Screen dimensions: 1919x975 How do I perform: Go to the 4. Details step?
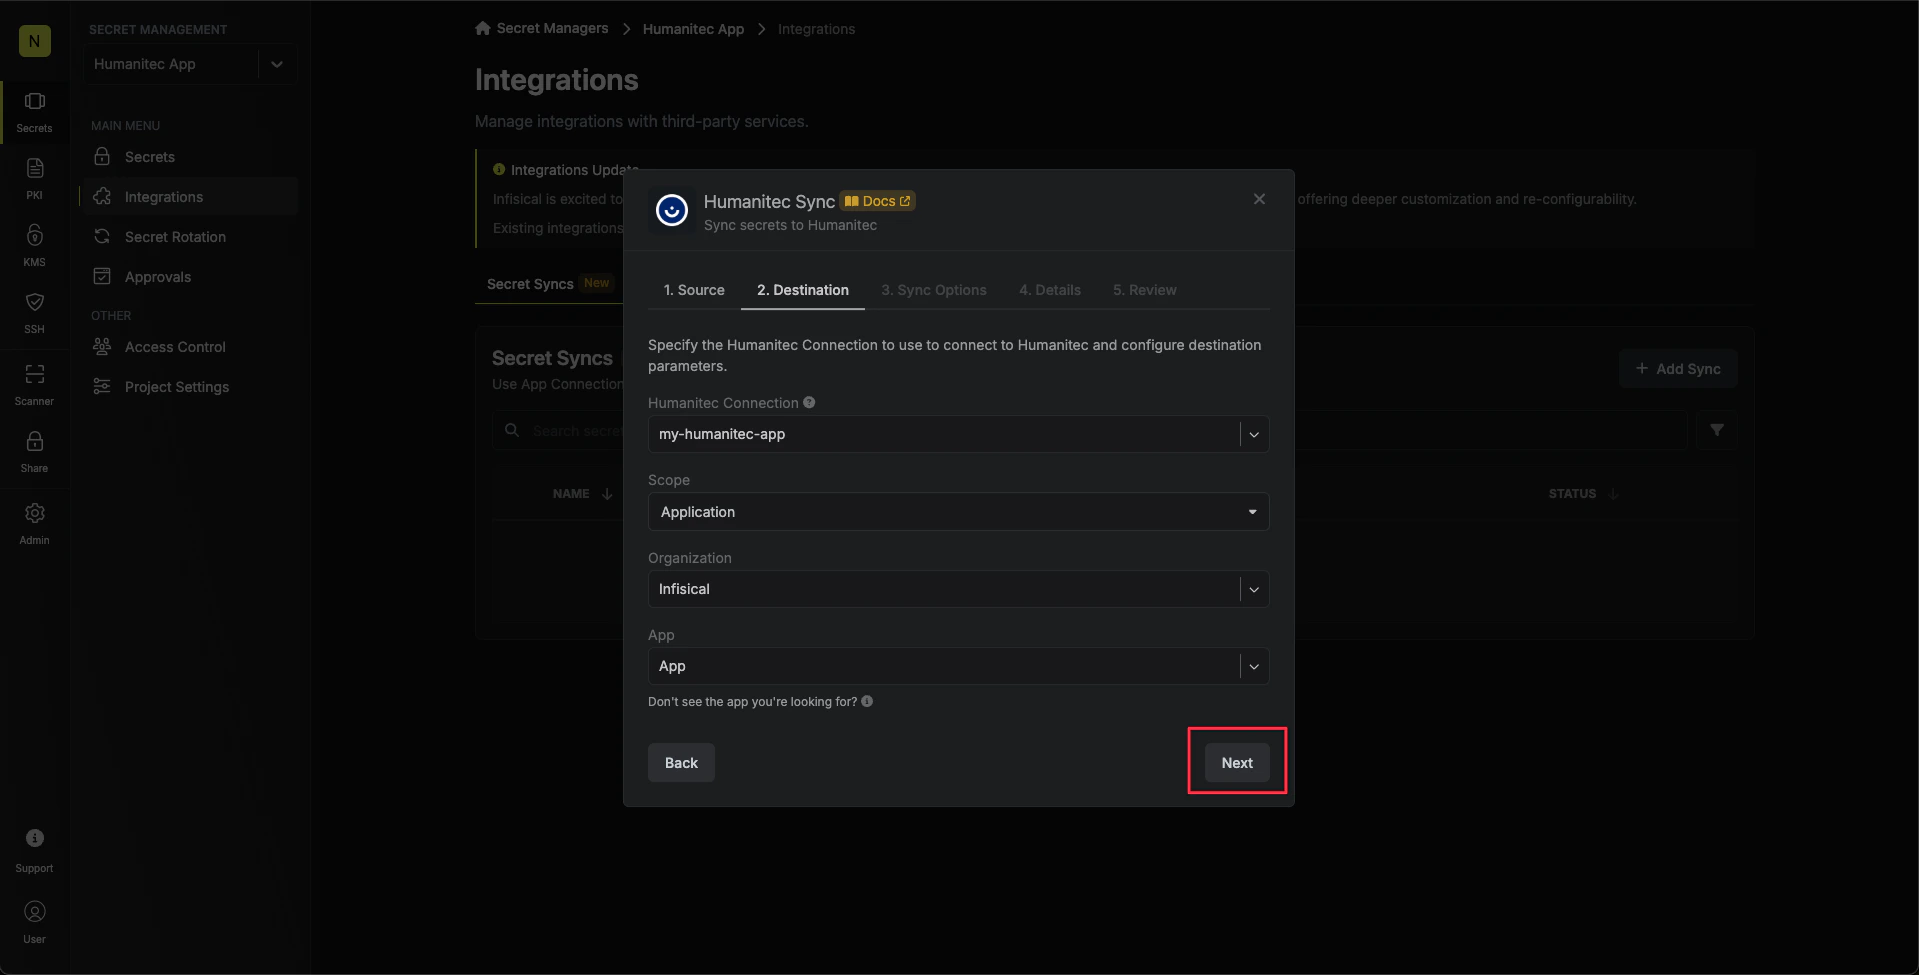pyautogui.click(x=1050, y=290)
